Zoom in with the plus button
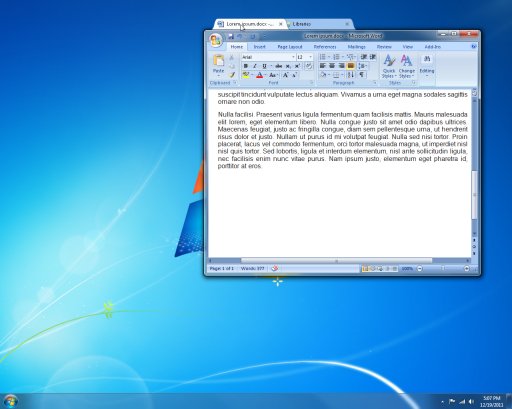The image size is (512, 409). [467, 268]
